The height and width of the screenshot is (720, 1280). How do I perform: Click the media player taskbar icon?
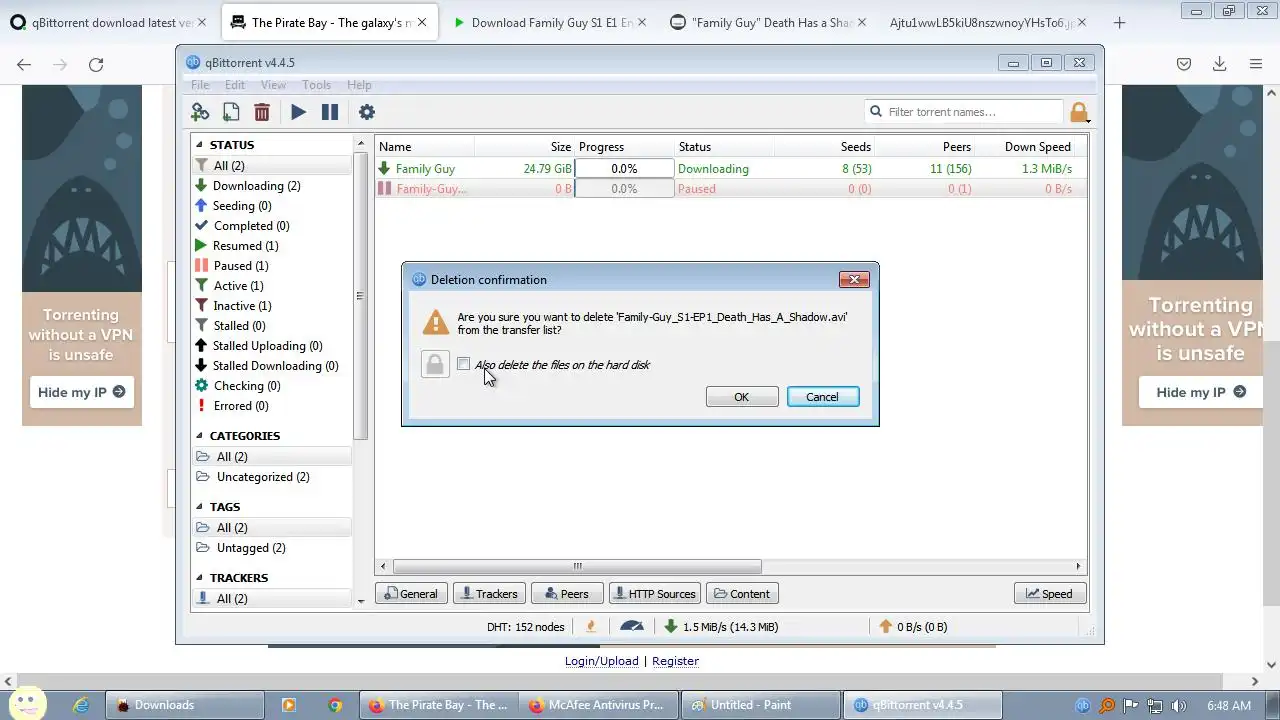(289, 705)
